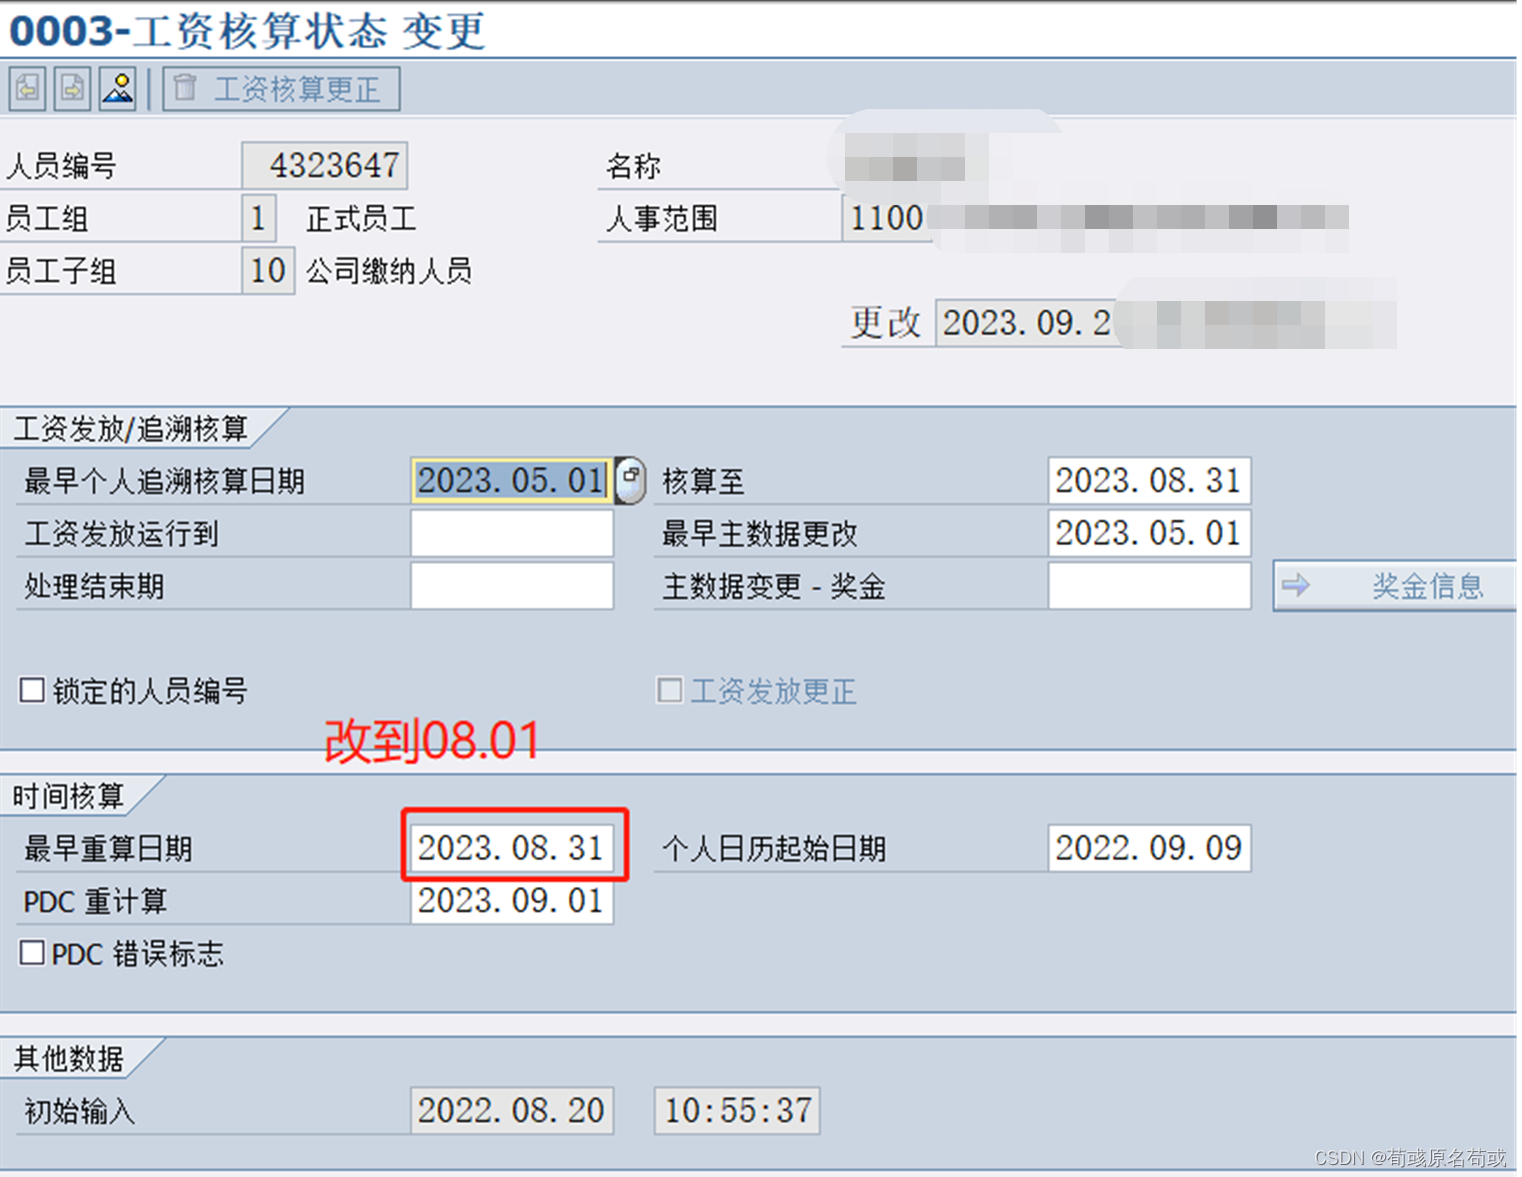Screen dimensions: 1522x1177
Task: Click the 员工子组 value 10
Action: [268, 271]
